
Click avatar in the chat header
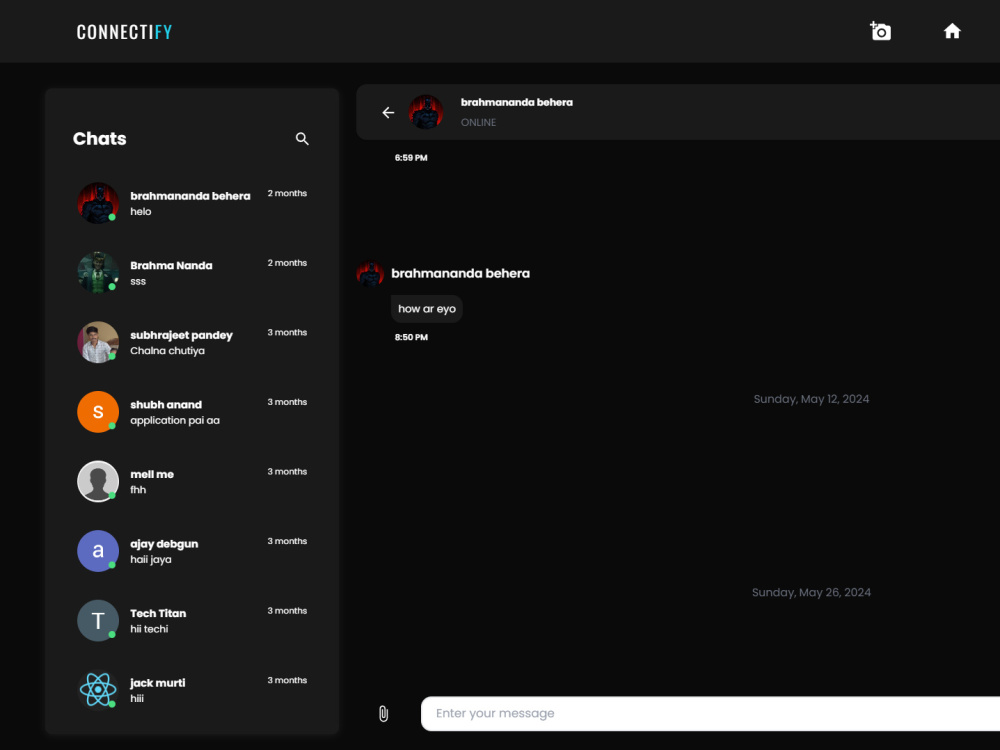click(x=425, y=112)
